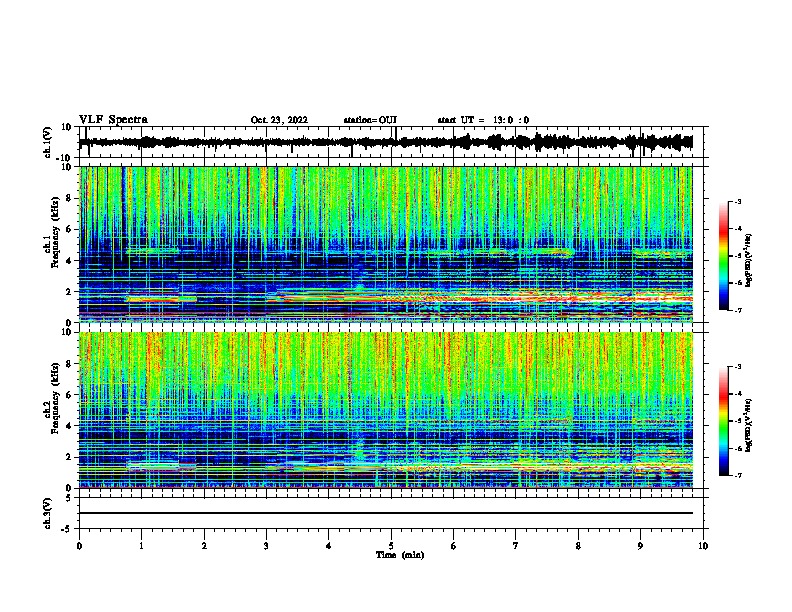Click time axis tick label '3'
The width and height of the screenshot is (792, 612).
click(x=266, y=546)
